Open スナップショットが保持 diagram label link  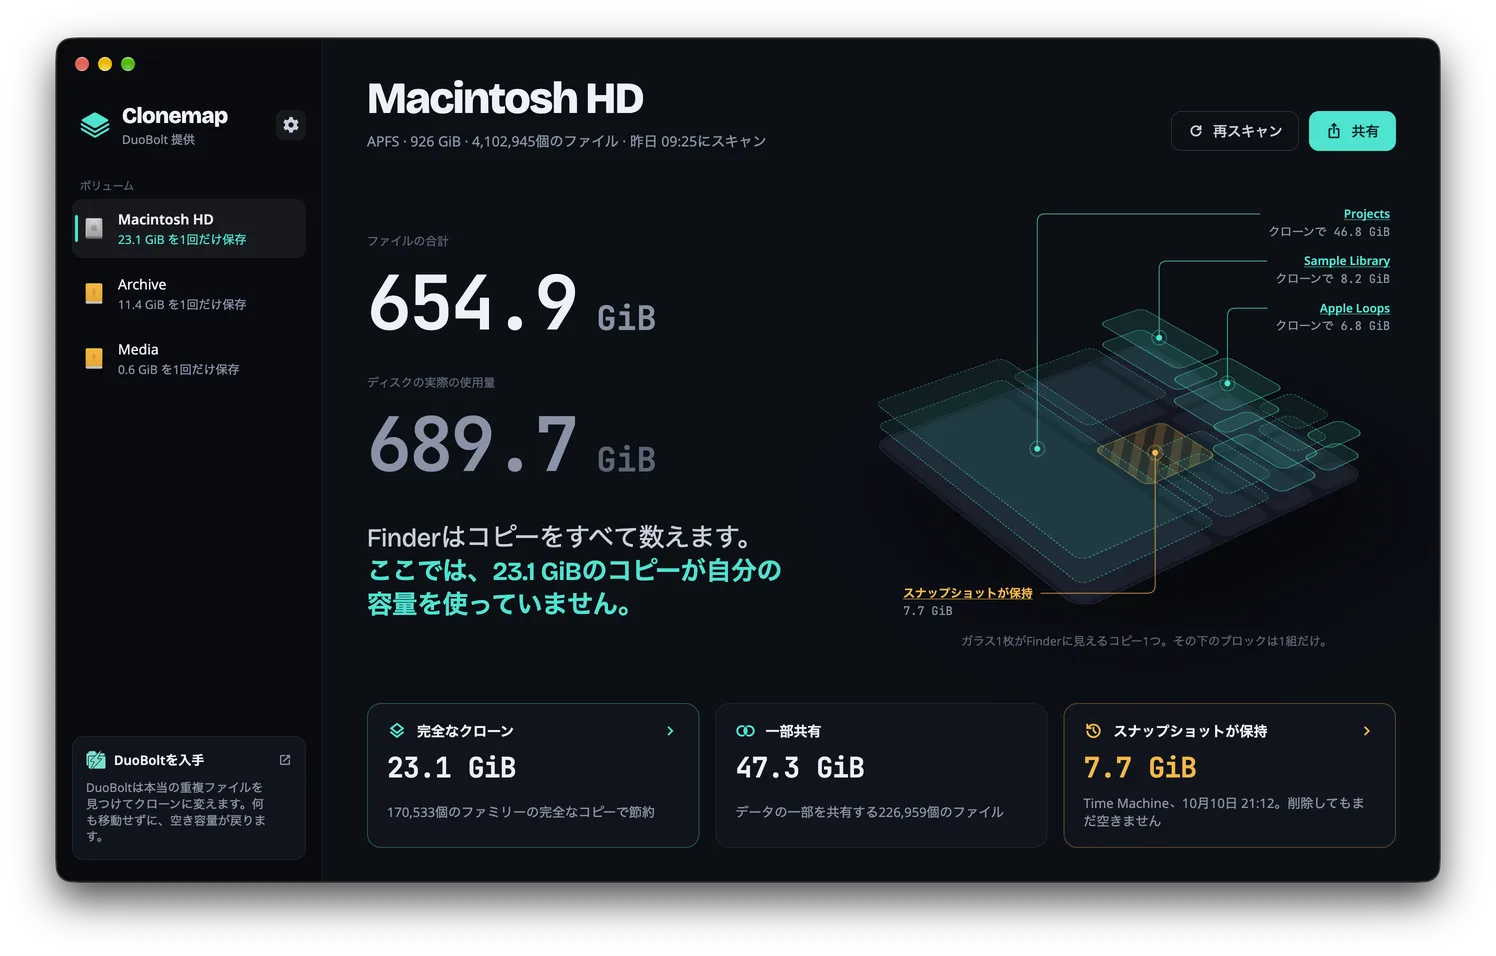coord(968,593)
